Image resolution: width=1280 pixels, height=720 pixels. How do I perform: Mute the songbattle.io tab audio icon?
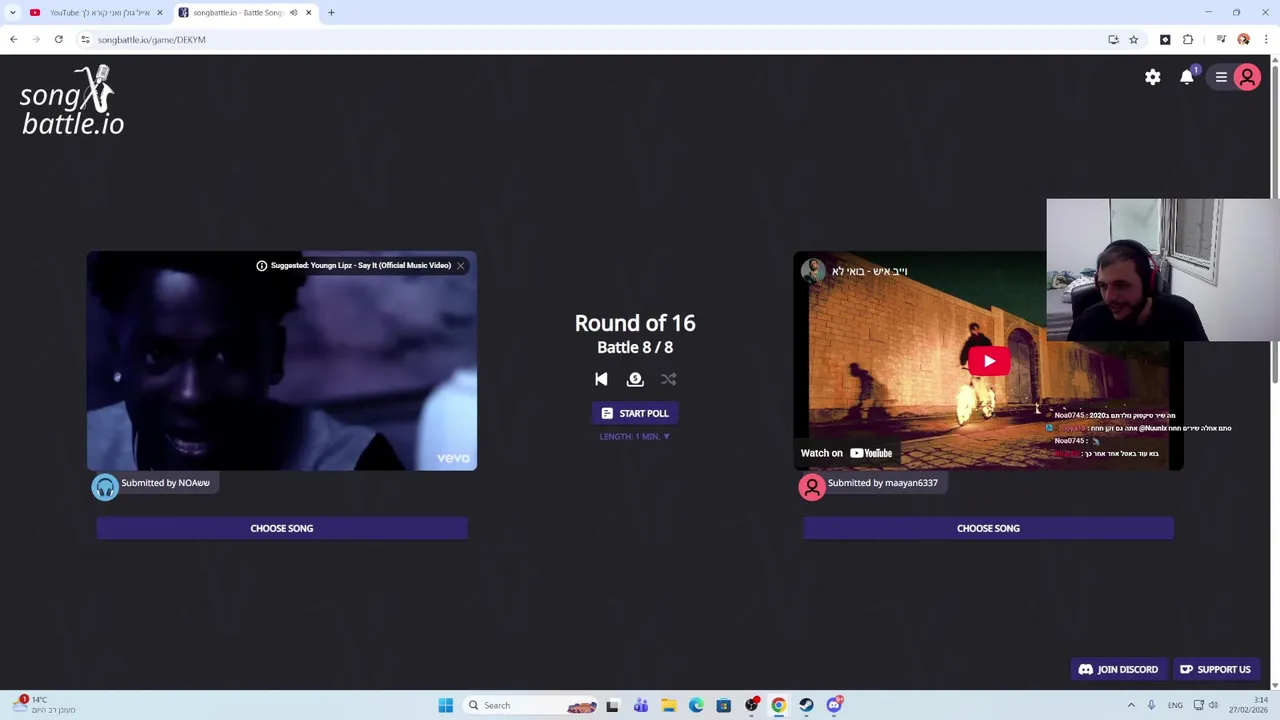point(293,12)
